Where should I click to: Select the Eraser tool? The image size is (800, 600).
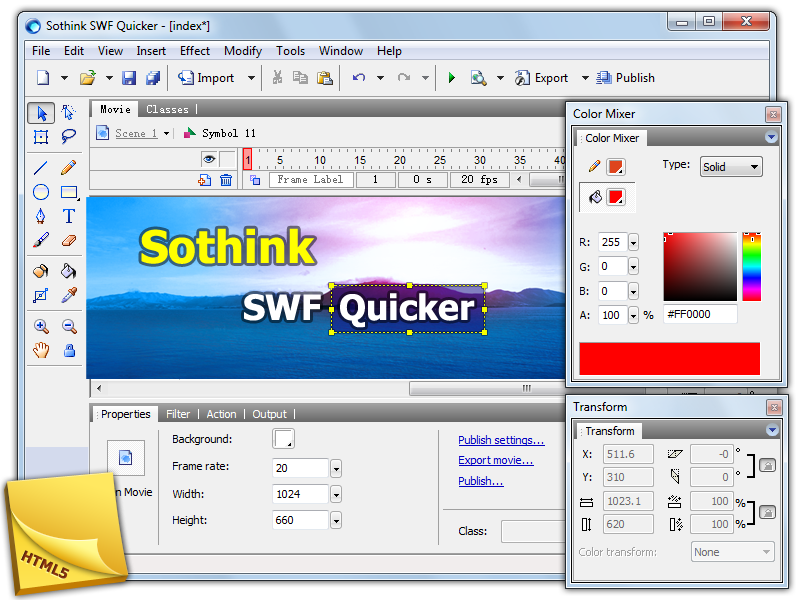pos(69,240)
